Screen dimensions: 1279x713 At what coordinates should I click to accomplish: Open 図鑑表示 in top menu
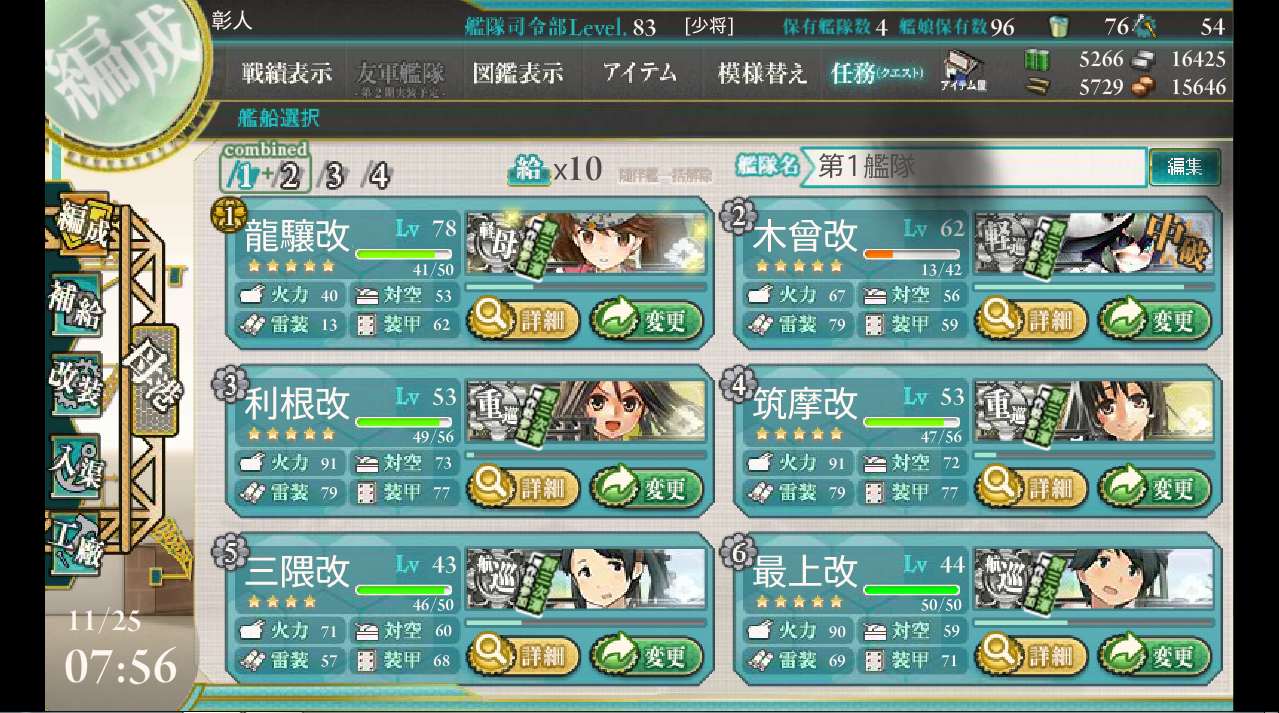[518, 73]
